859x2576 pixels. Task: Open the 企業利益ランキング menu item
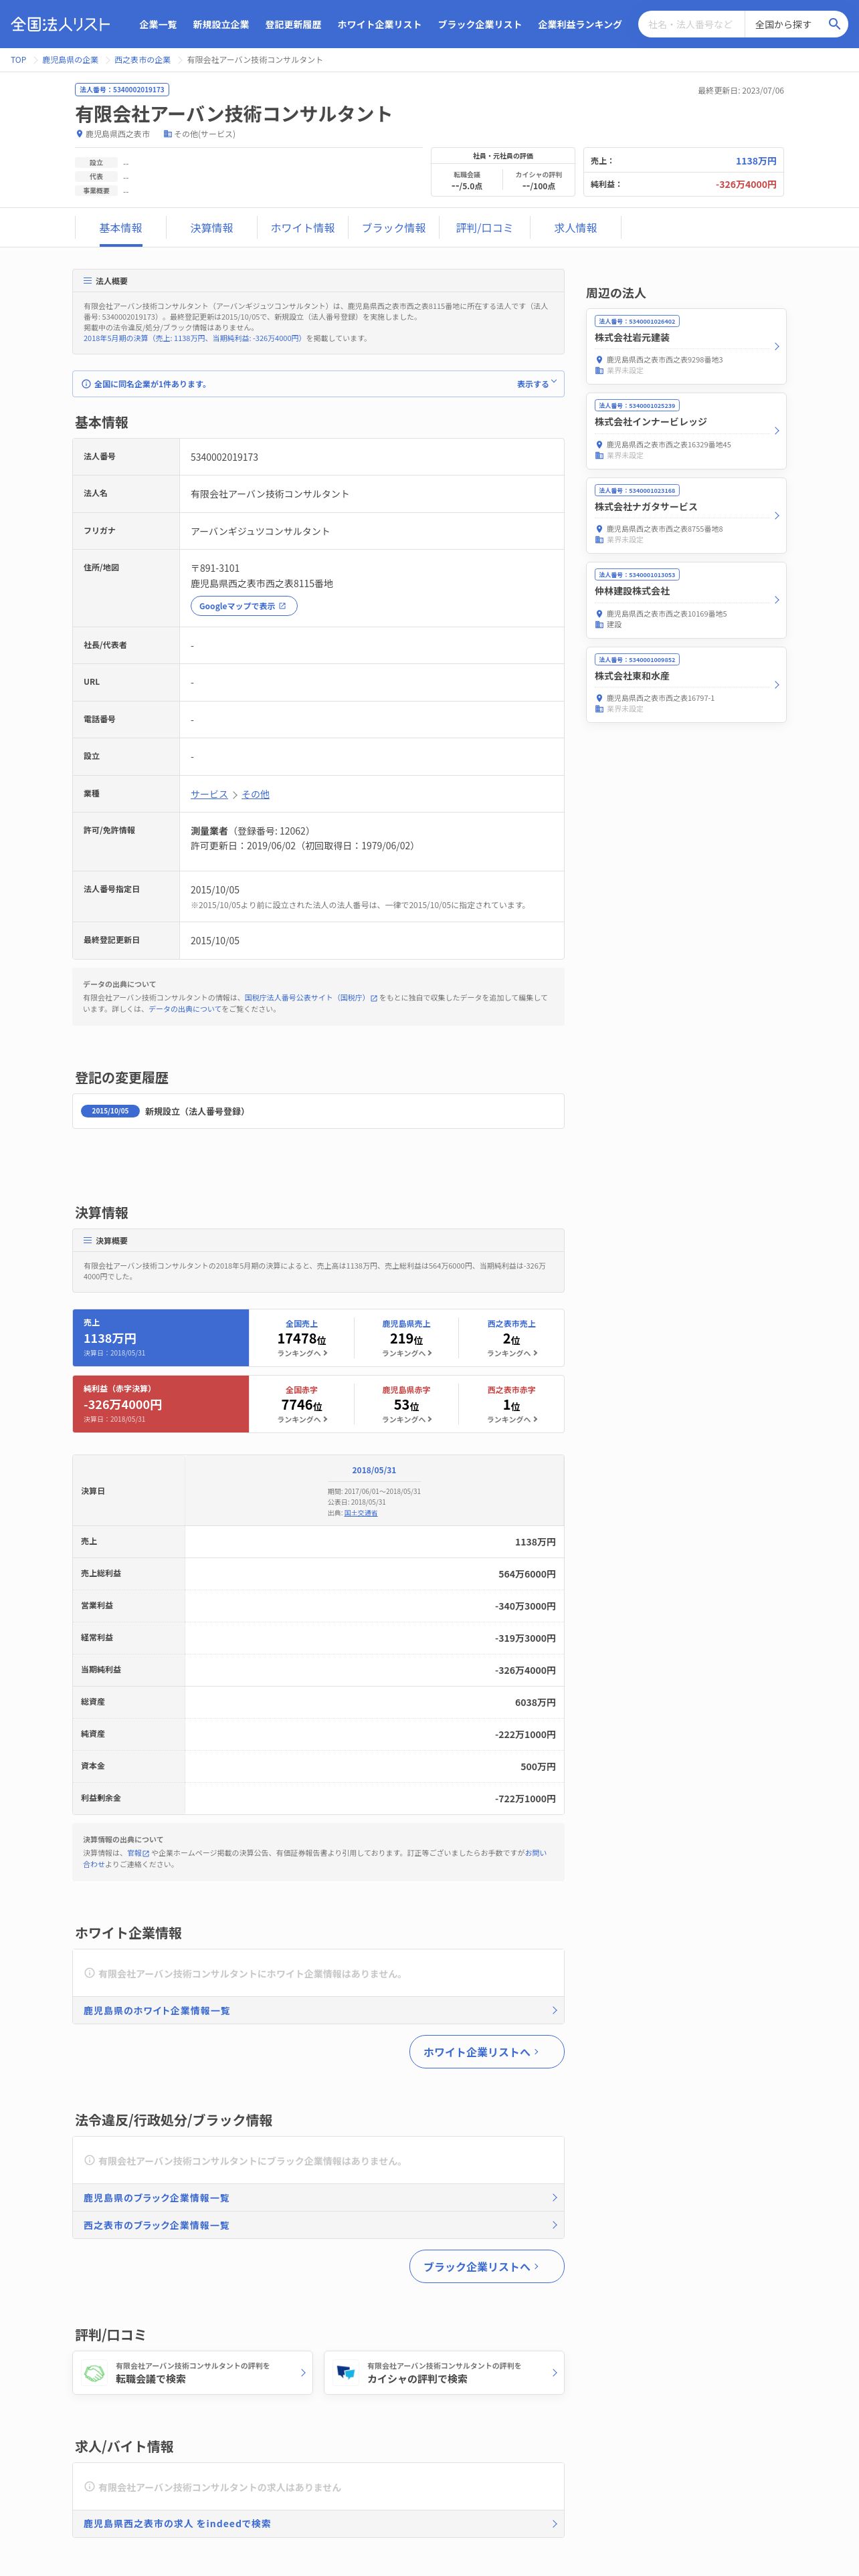(580, 24)
